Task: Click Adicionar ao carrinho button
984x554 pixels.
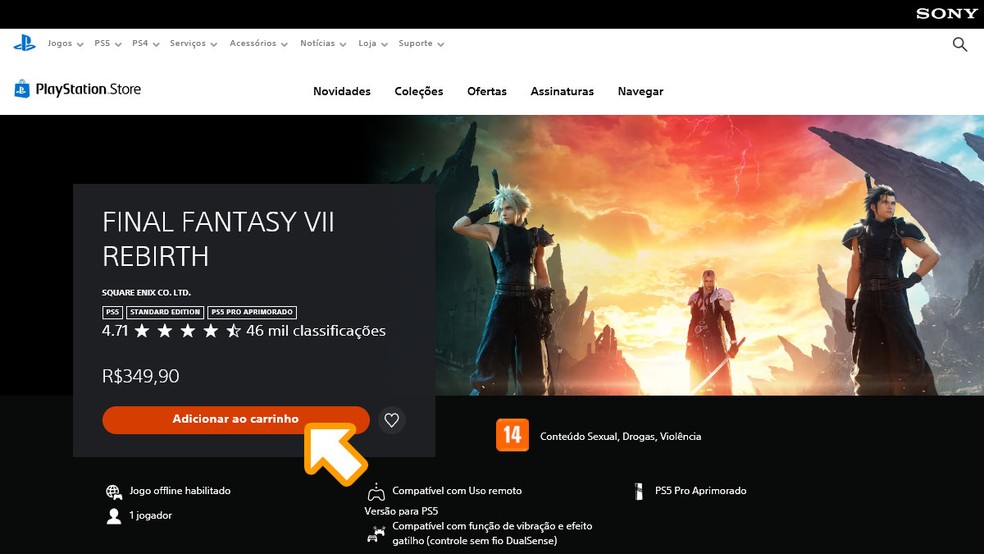Action: [x=236, y=420]
